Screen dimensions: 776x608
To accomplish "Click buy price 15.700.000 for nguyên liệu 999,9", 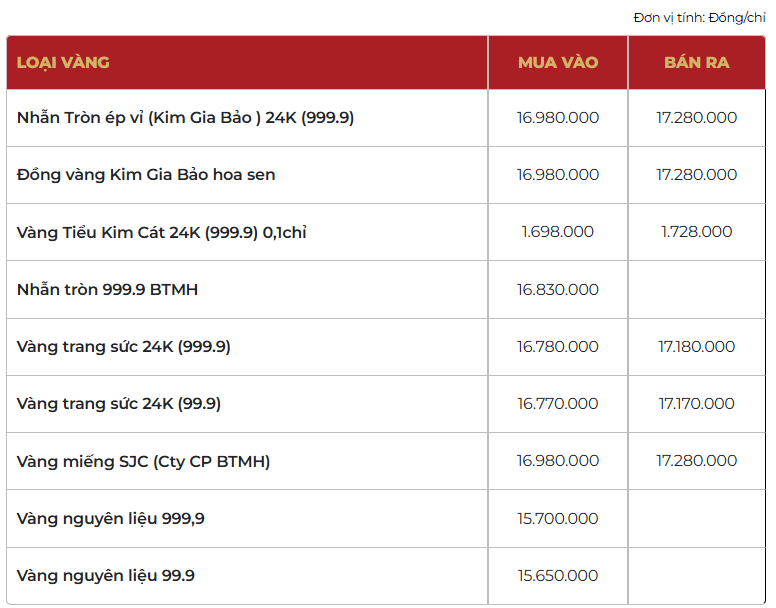I will [557, 518].
